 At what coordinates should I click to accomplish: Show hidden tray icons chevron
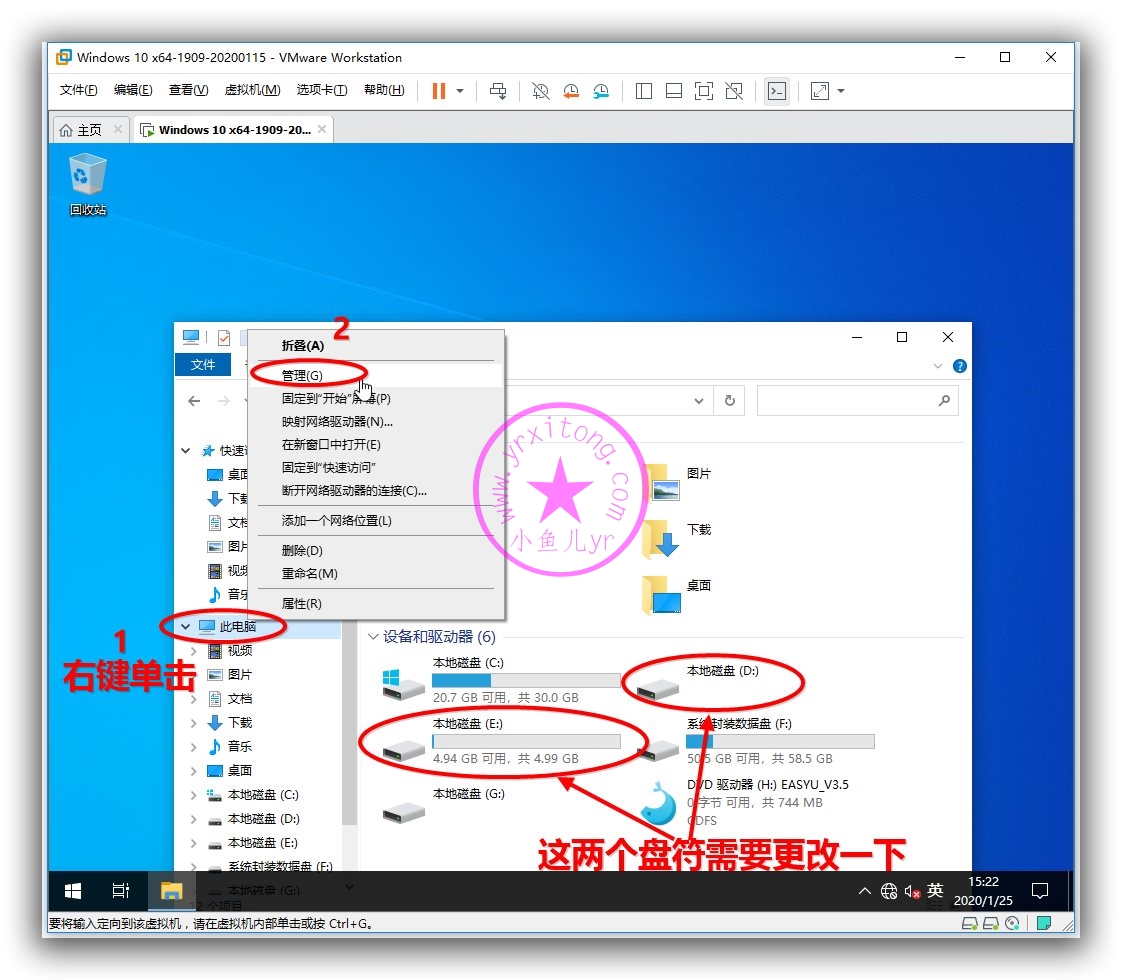coord(864,891)
